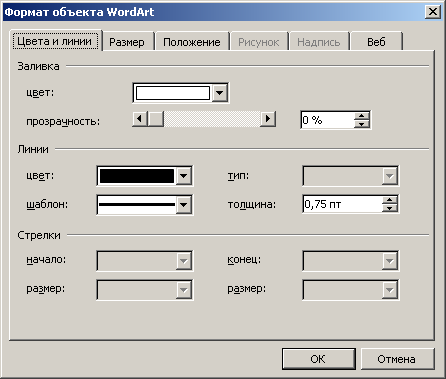Confirm the dialog with OK
The height and width of the screenshot is (379, 446).
(x=318, y=359)
